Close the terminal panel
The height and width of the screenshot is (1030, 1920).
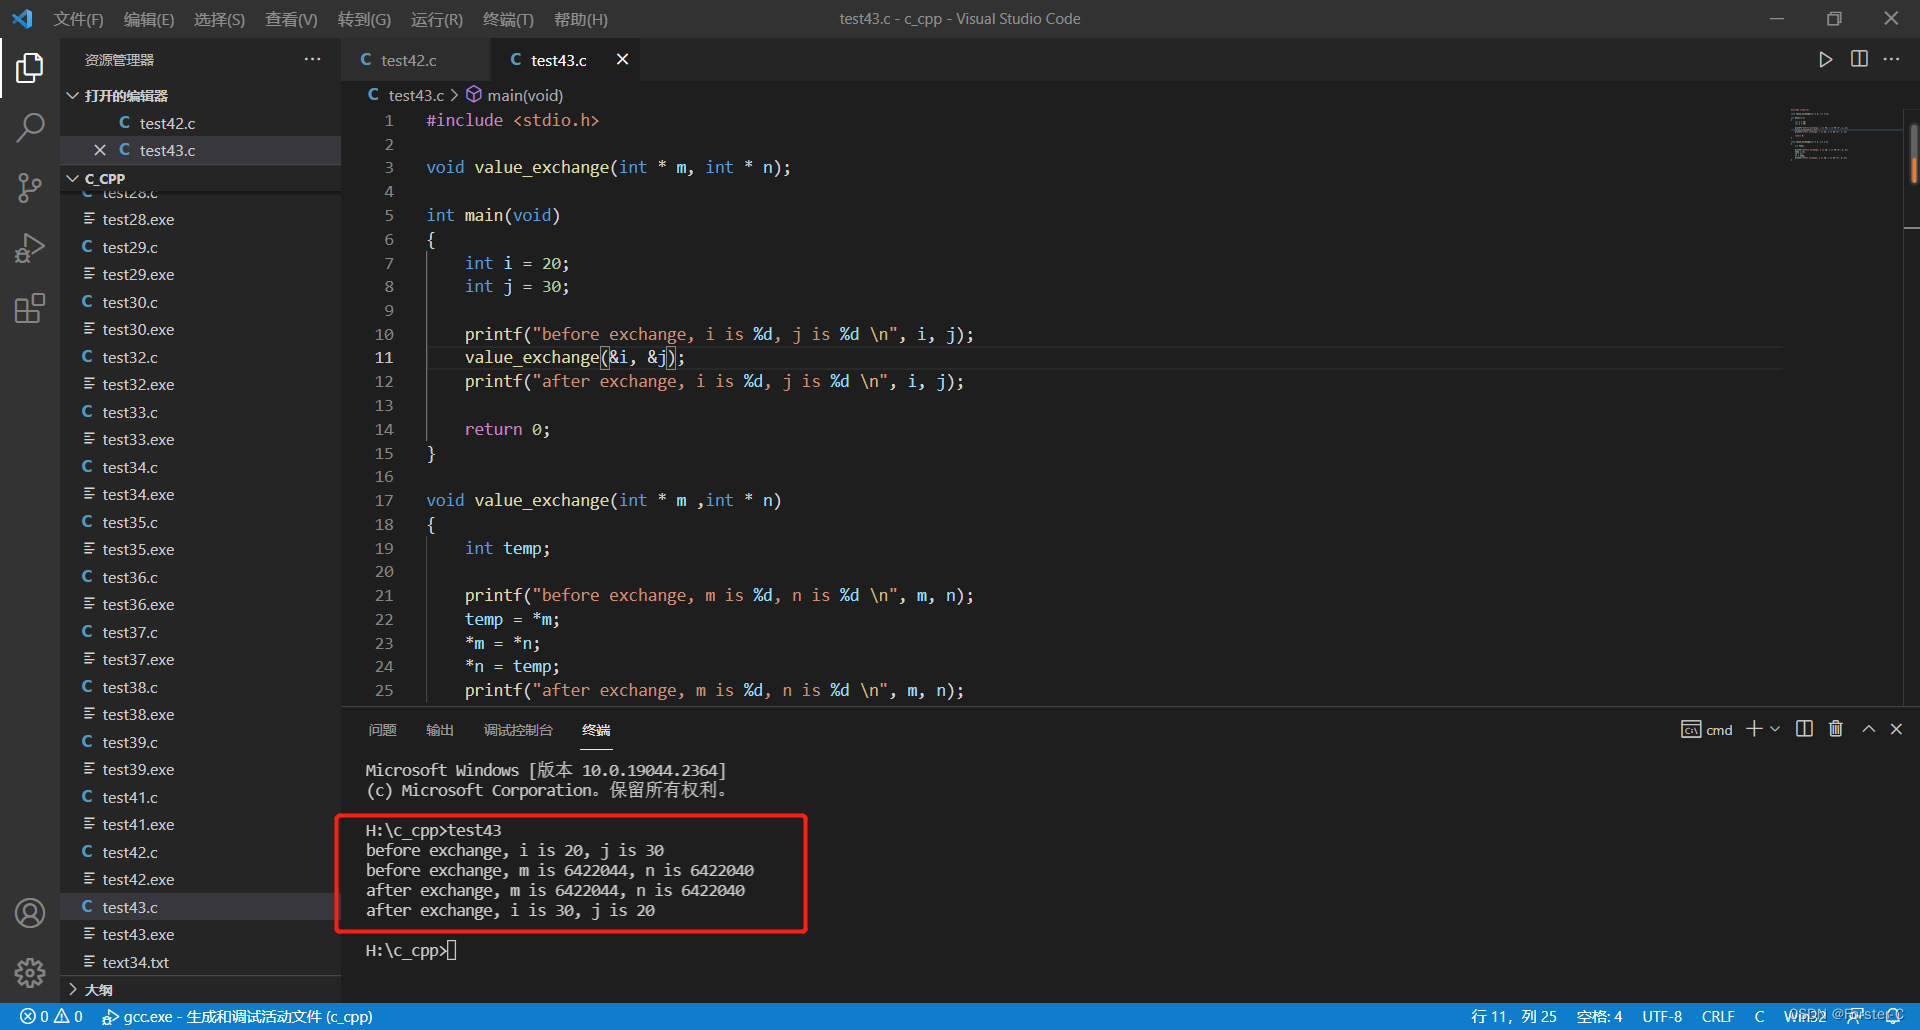1896,729
